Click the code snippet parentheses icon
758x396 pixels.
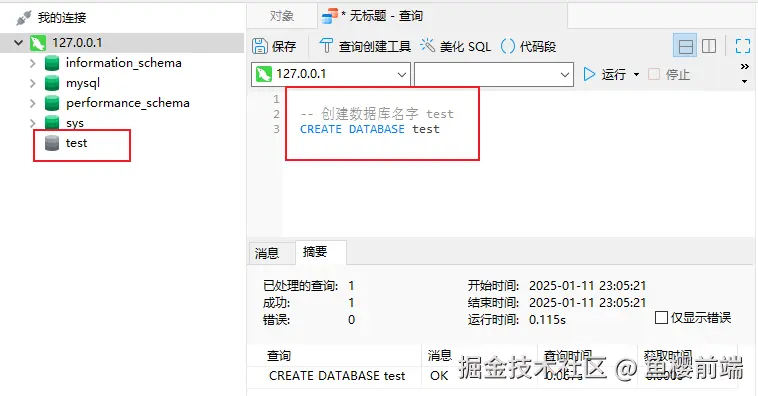coord(508,46)
